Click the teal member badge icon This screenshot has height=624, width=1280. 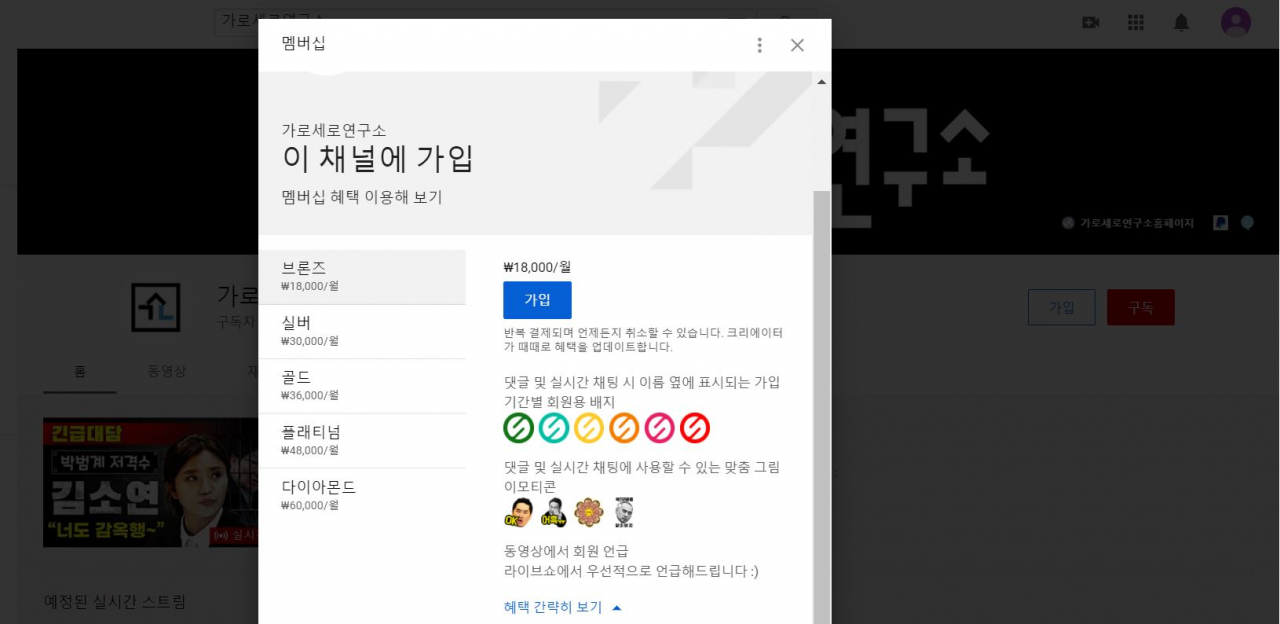554,428
